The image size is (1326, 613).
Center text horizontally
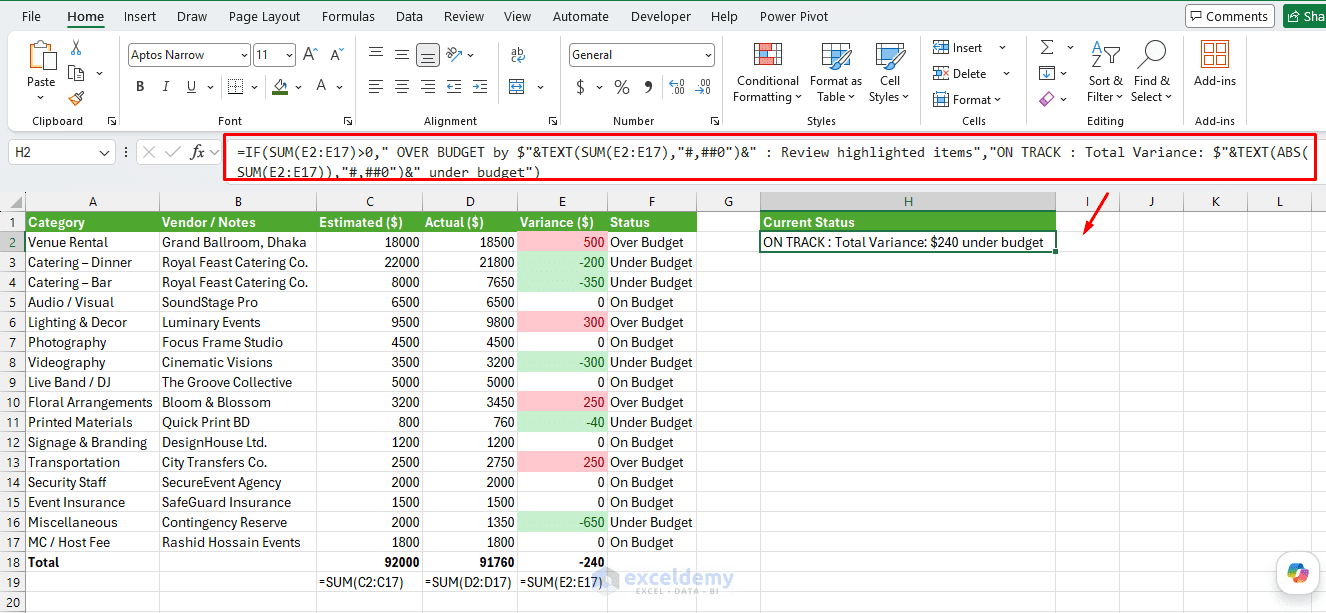tap(402, 87)
